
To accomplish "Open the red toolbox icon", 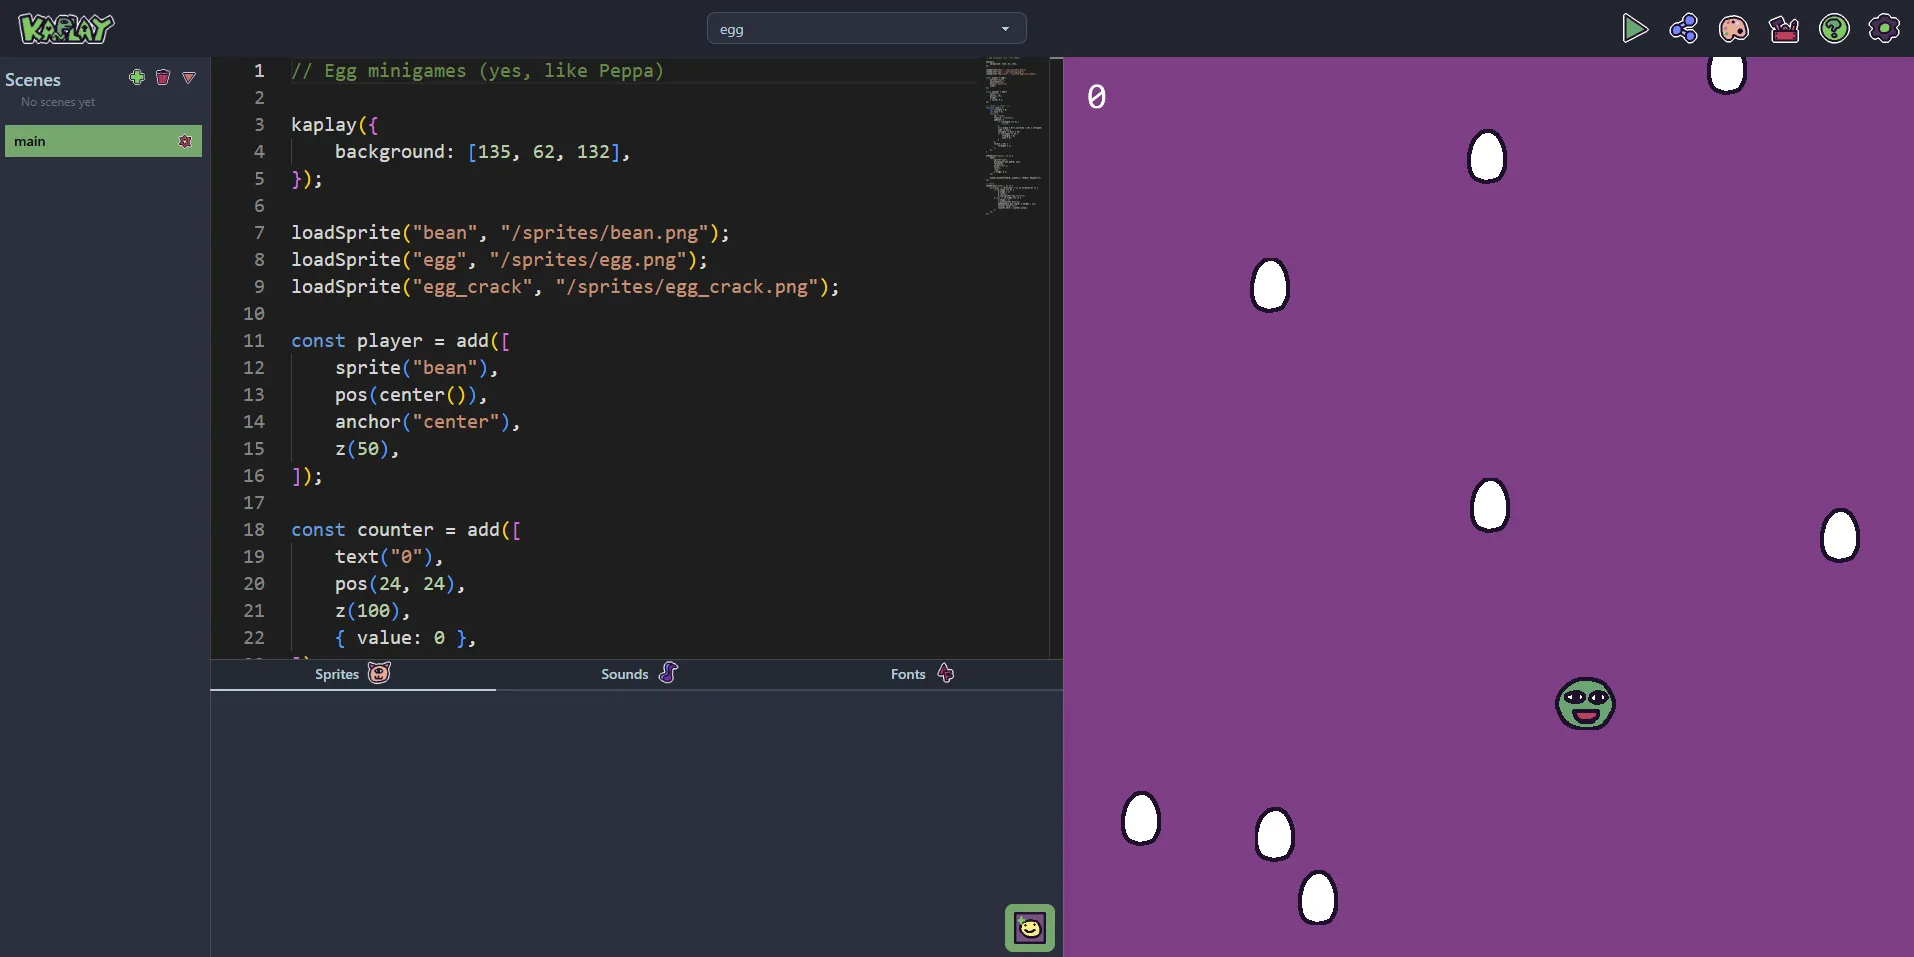I will (1784, 29).
